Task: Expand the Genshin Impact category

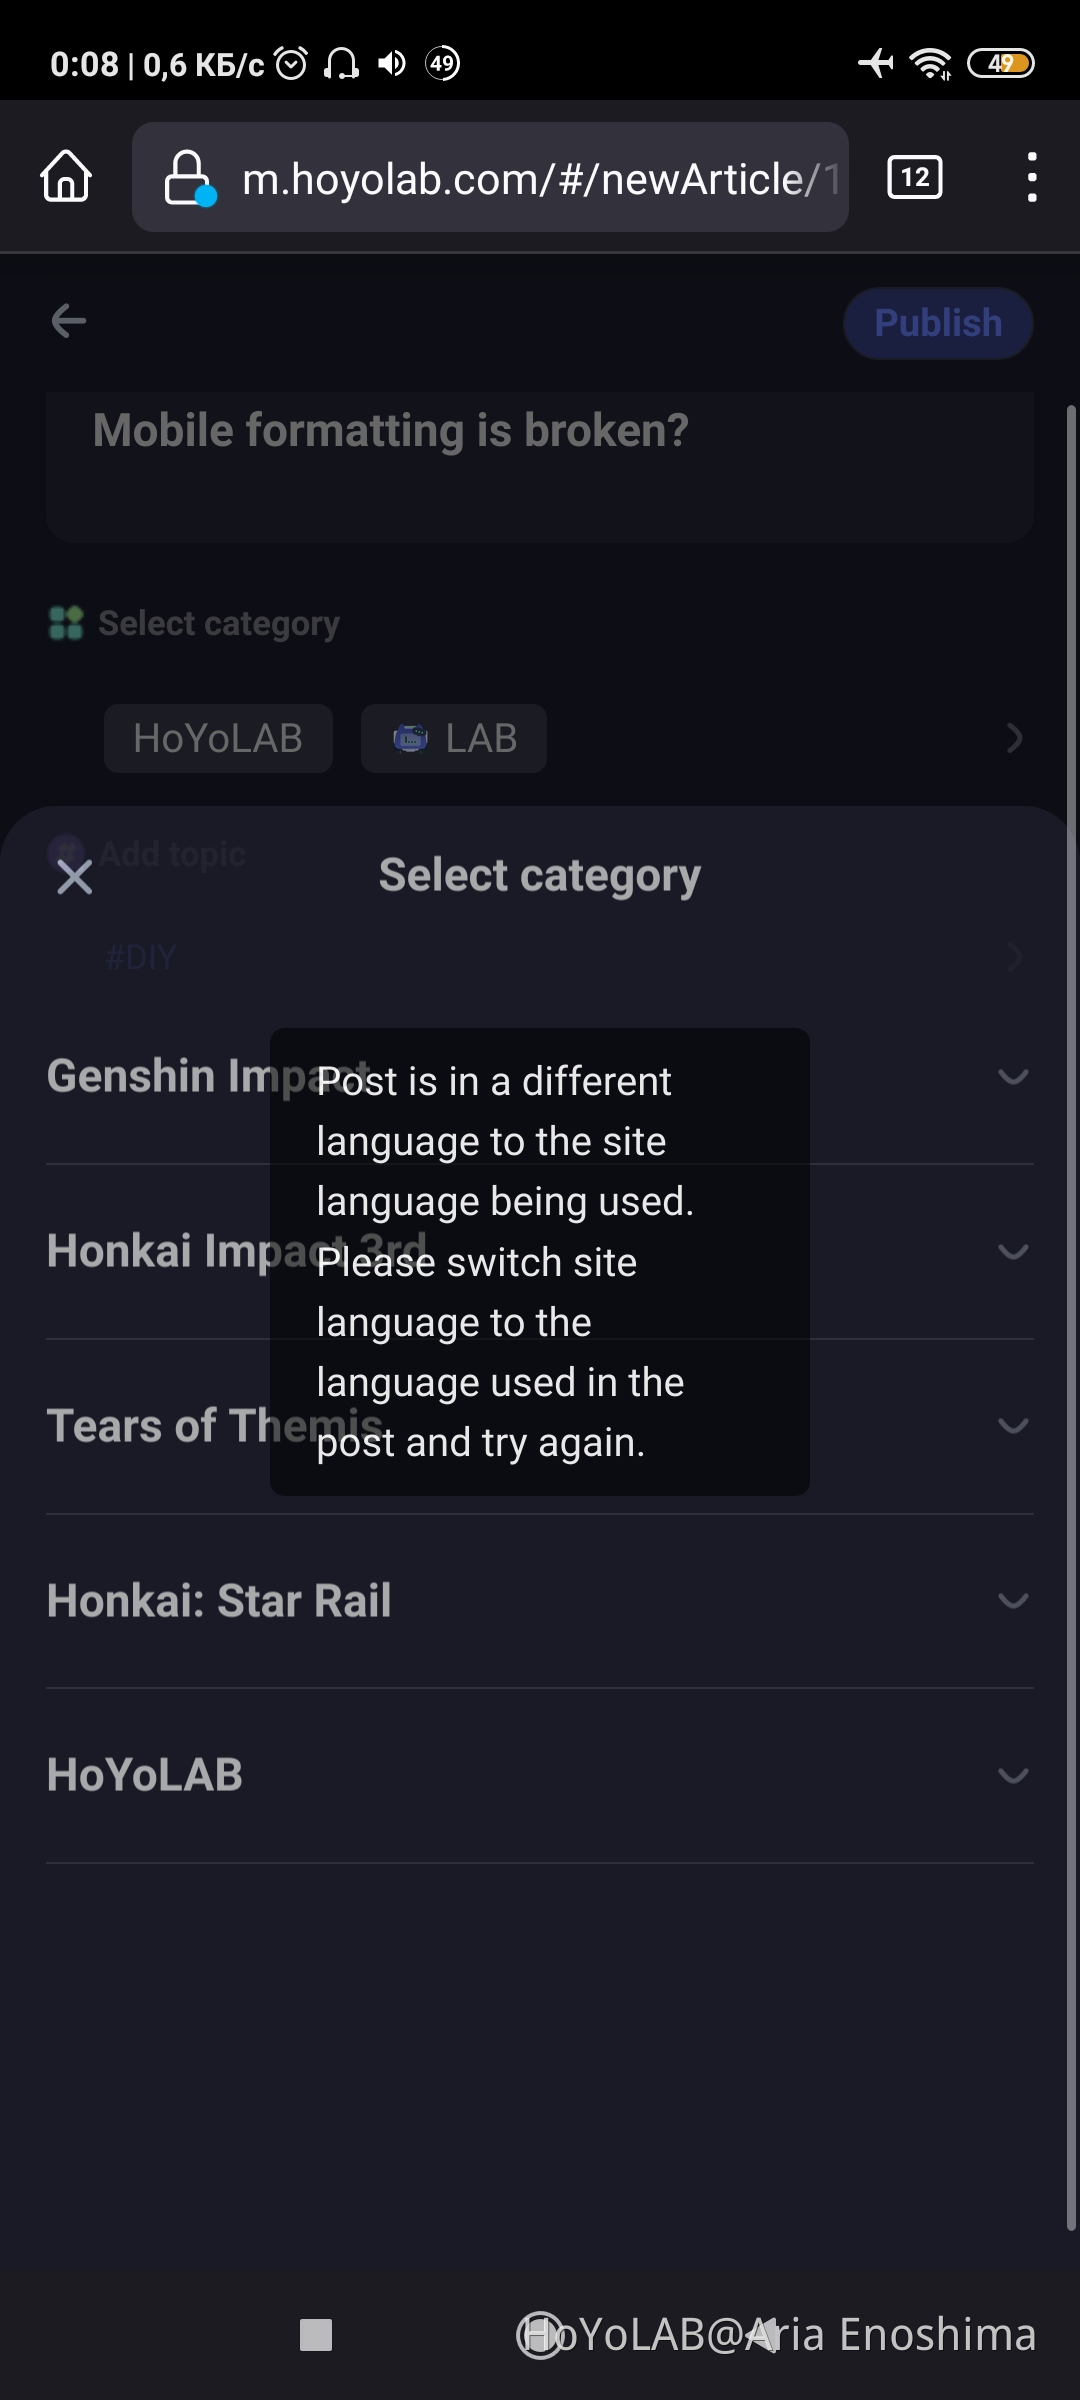Action: [1012, 1077]
